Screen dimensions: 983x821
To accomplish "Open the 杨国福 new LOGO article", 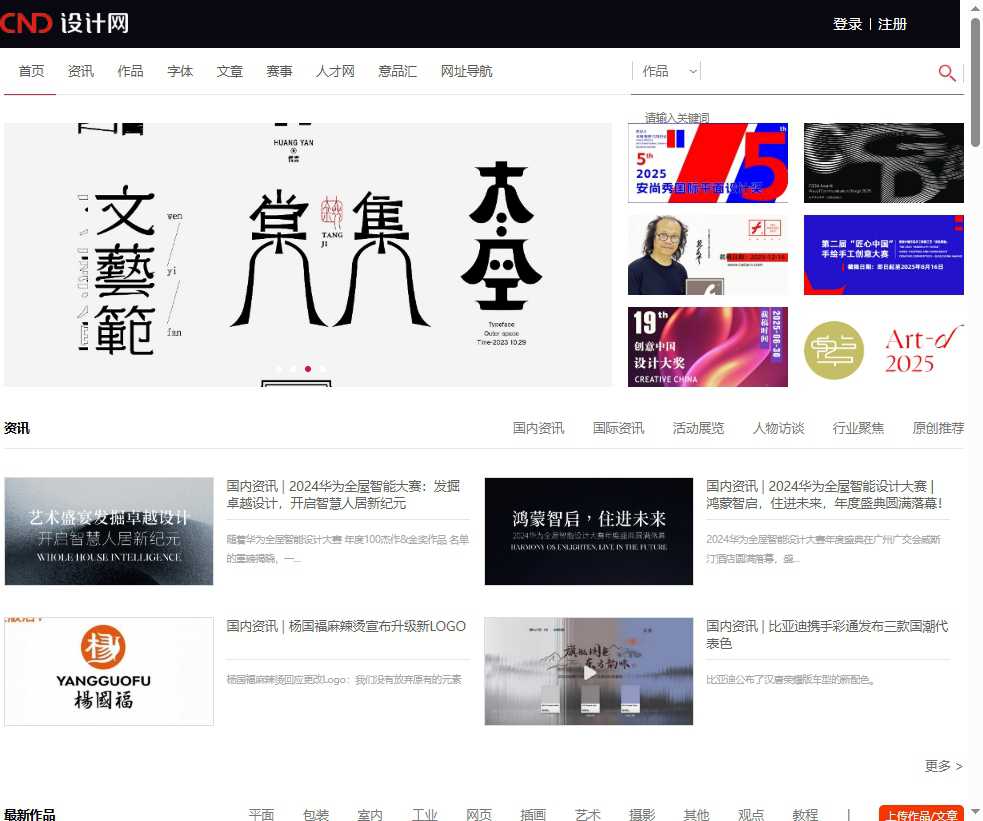I will click(345, 626).
